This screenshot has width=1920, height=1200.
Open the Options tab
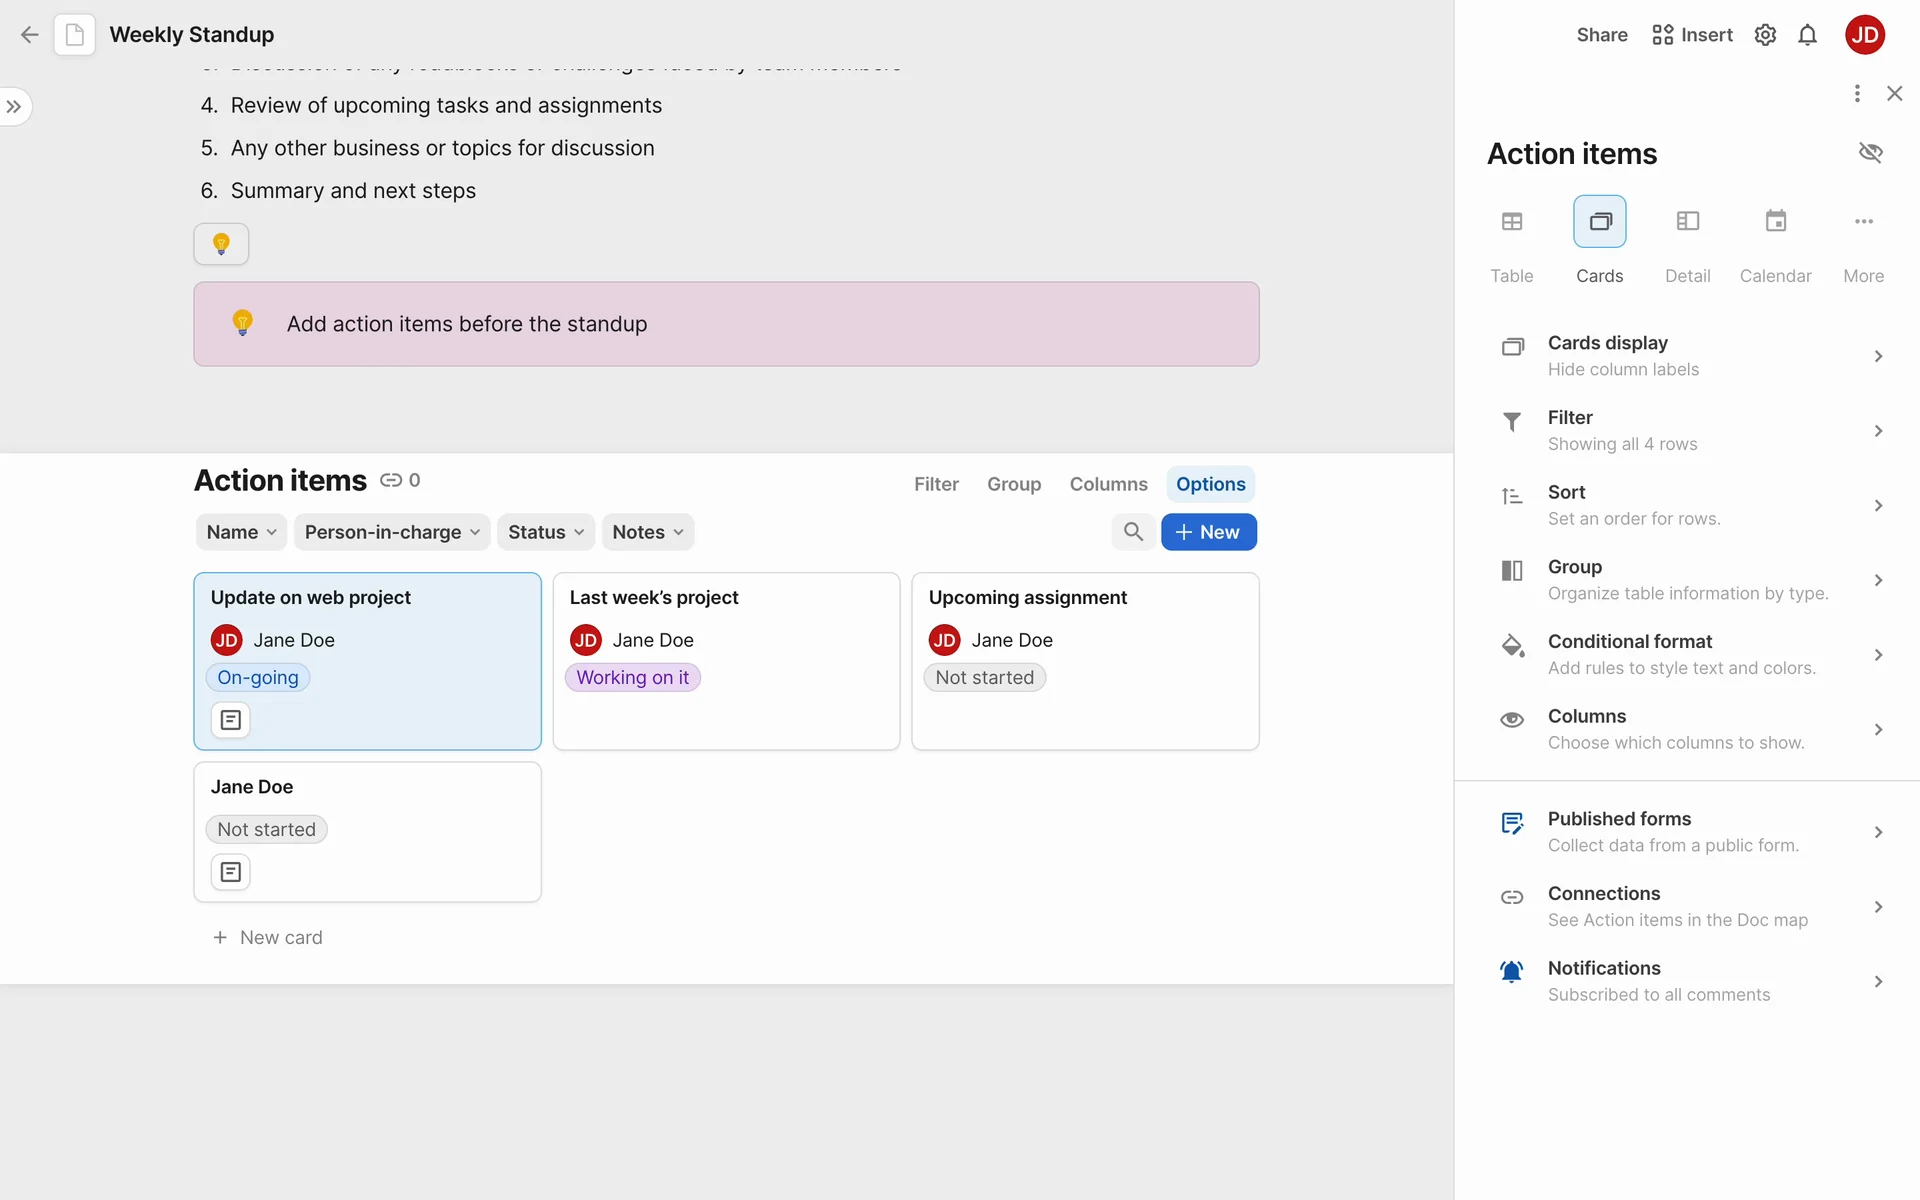click(x=1210, y=484)
